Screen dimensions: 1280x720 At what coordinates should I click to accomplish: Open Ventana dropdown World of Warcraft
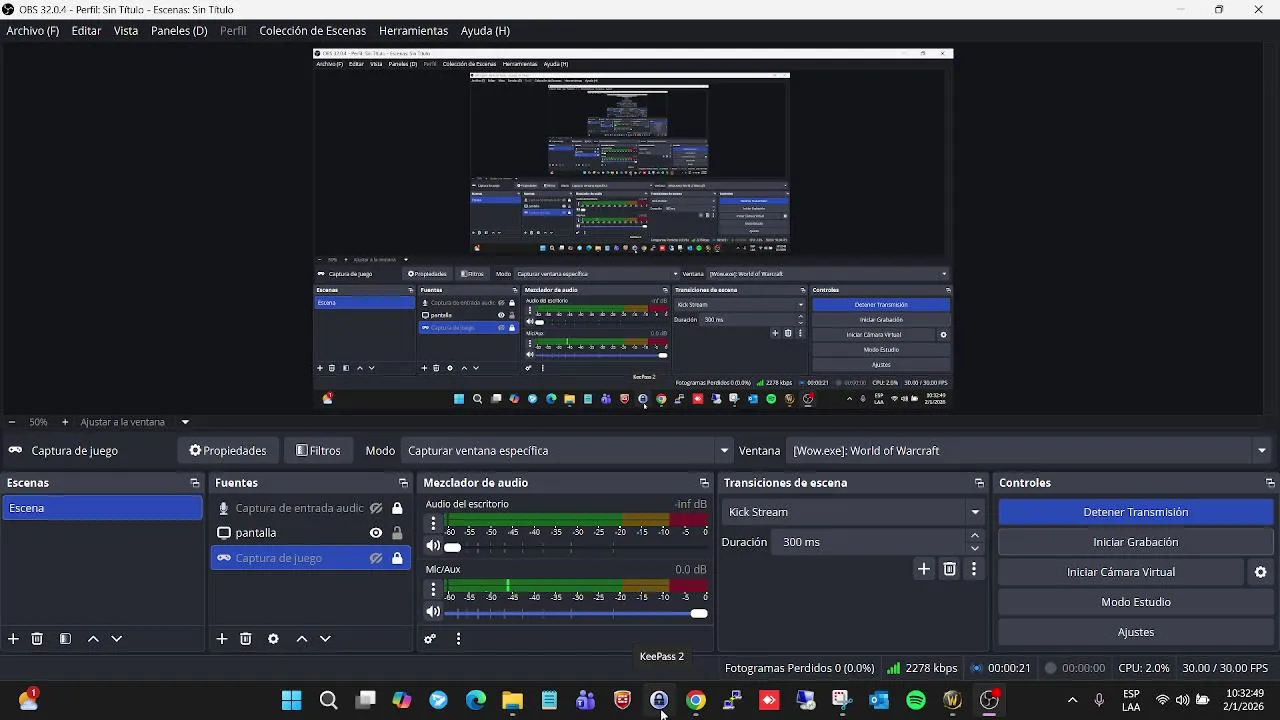click(1029, 451)
